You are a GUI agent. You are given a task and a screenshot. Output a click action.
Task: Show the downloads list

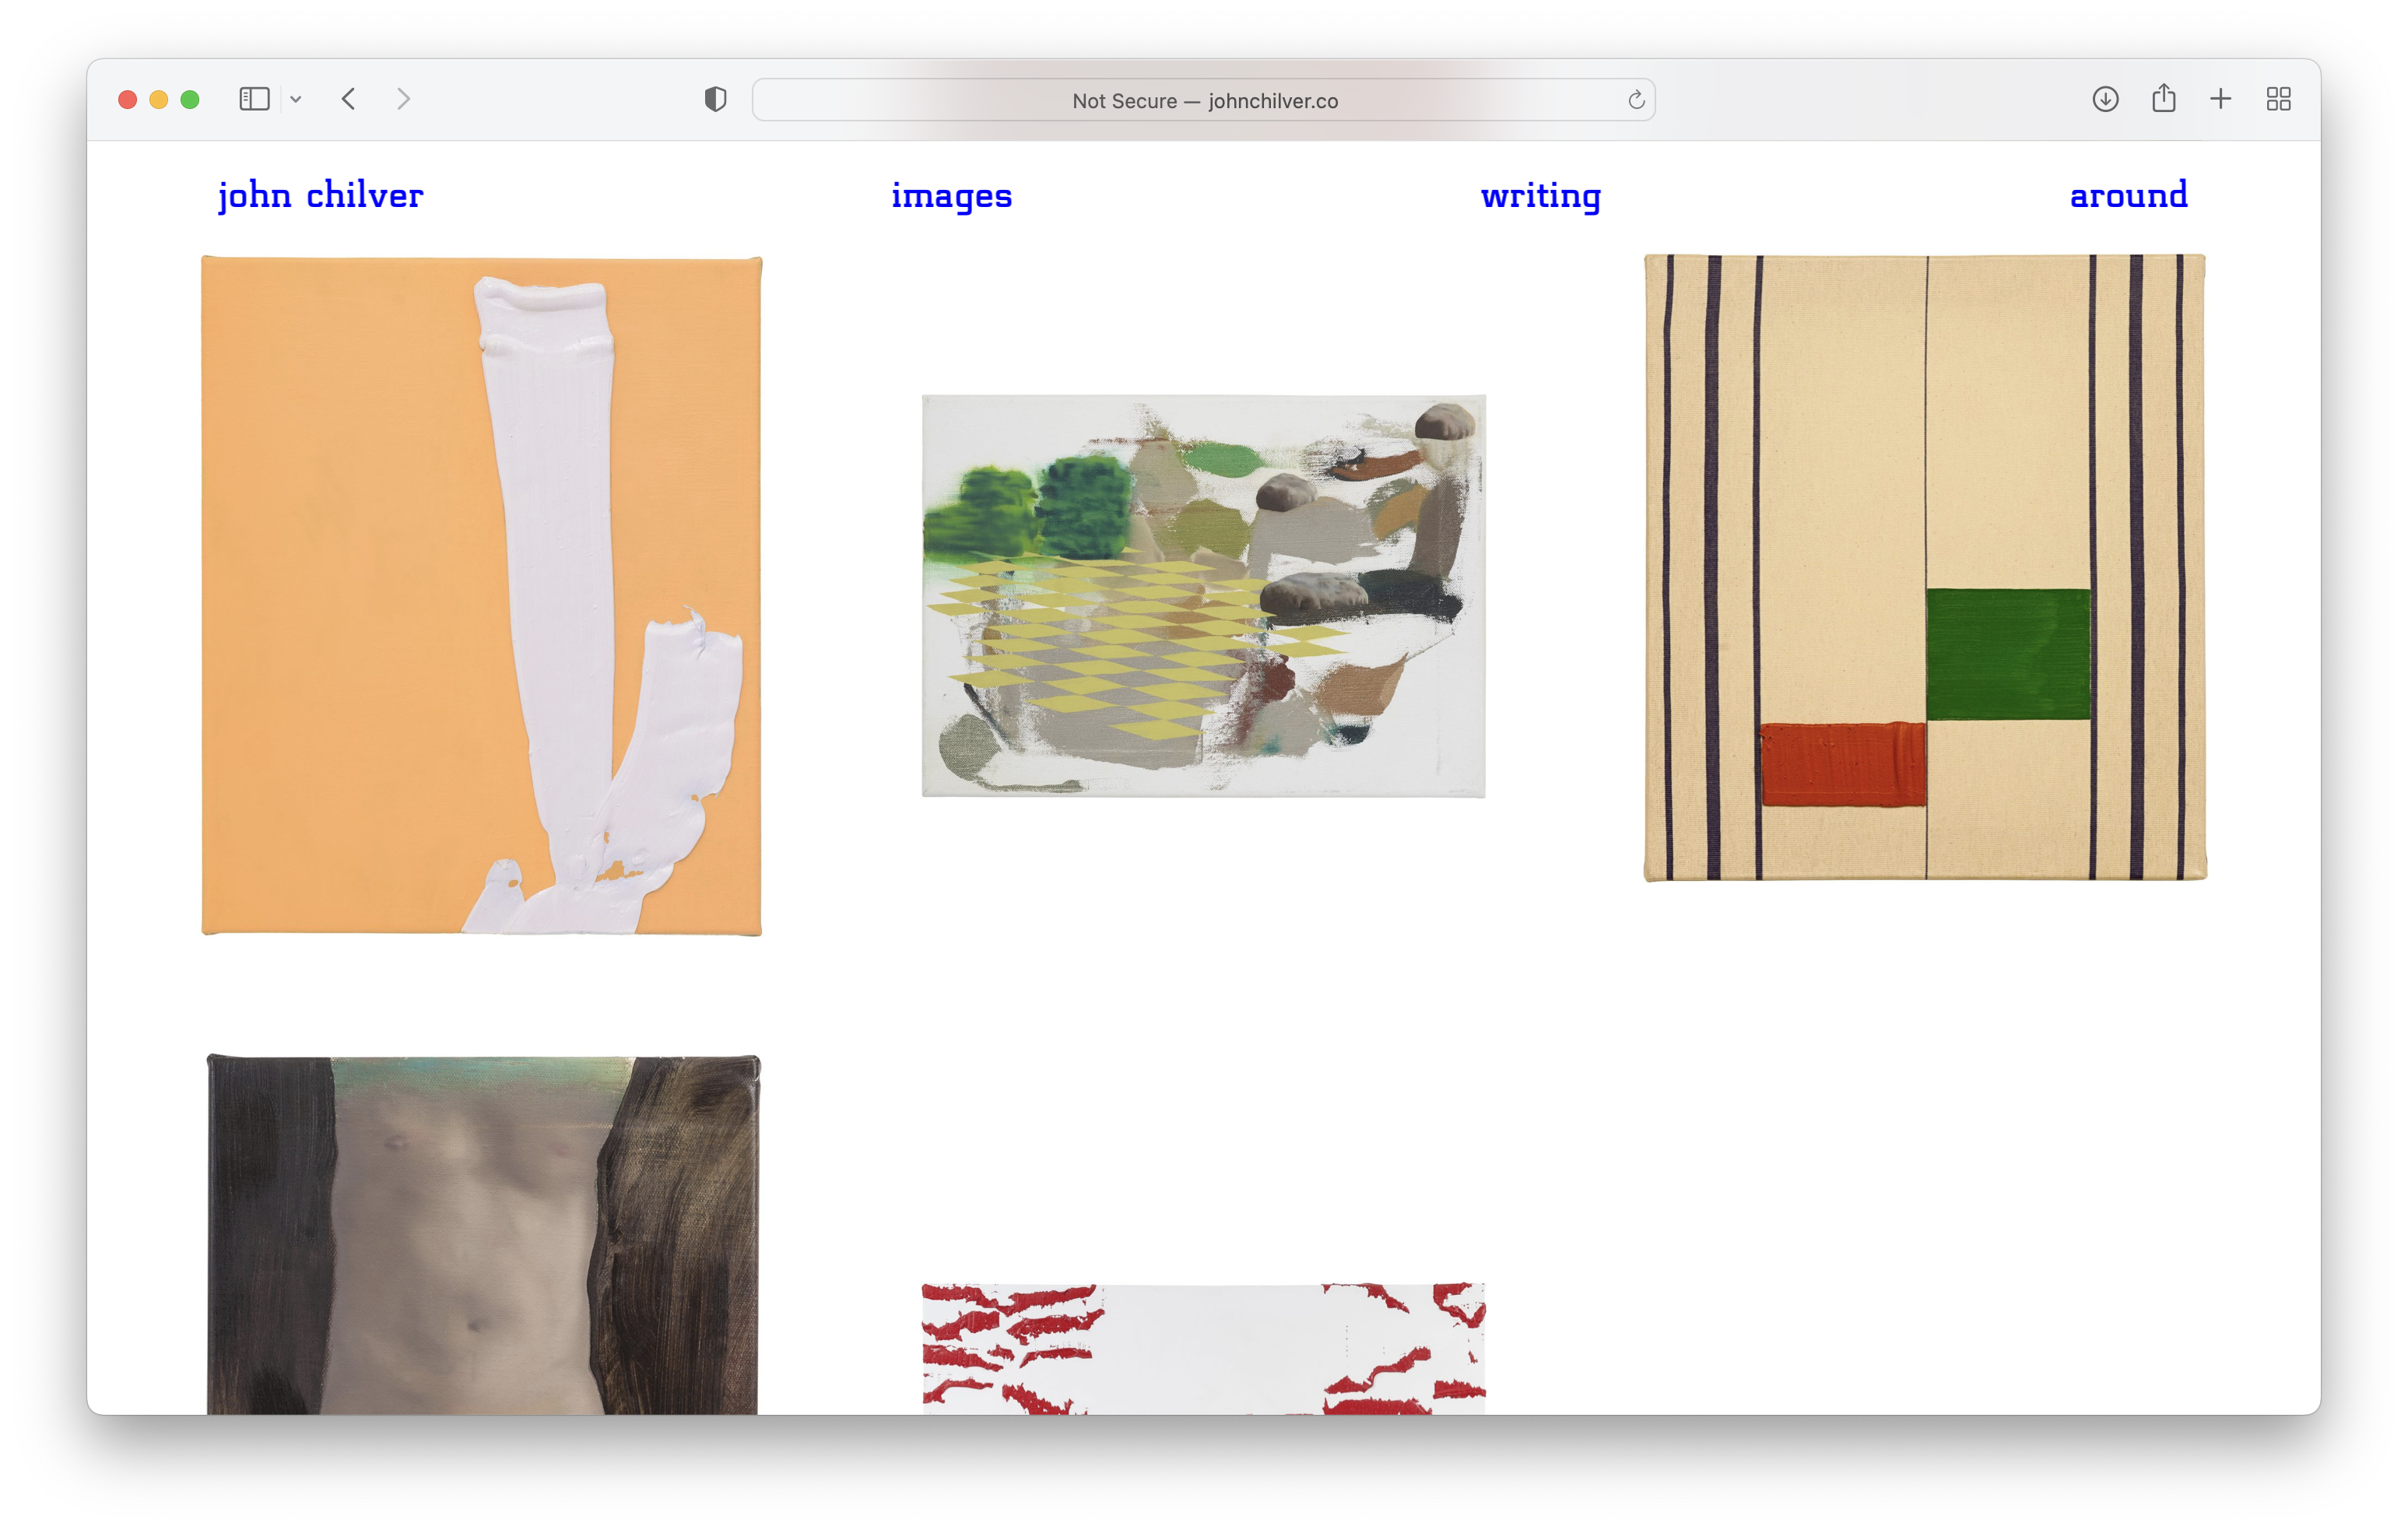[2105, 99]
